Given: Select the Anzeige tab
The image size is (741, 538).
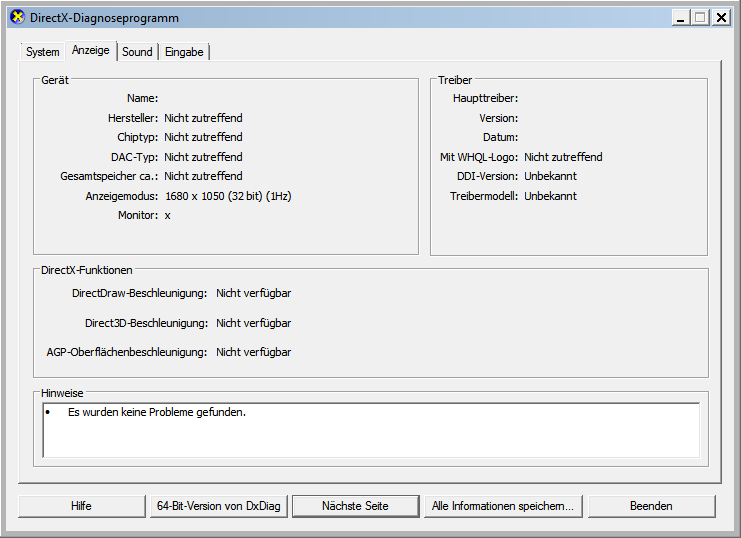Looking at the screenshot, I should pyautogui.click(x=91, y=50).
